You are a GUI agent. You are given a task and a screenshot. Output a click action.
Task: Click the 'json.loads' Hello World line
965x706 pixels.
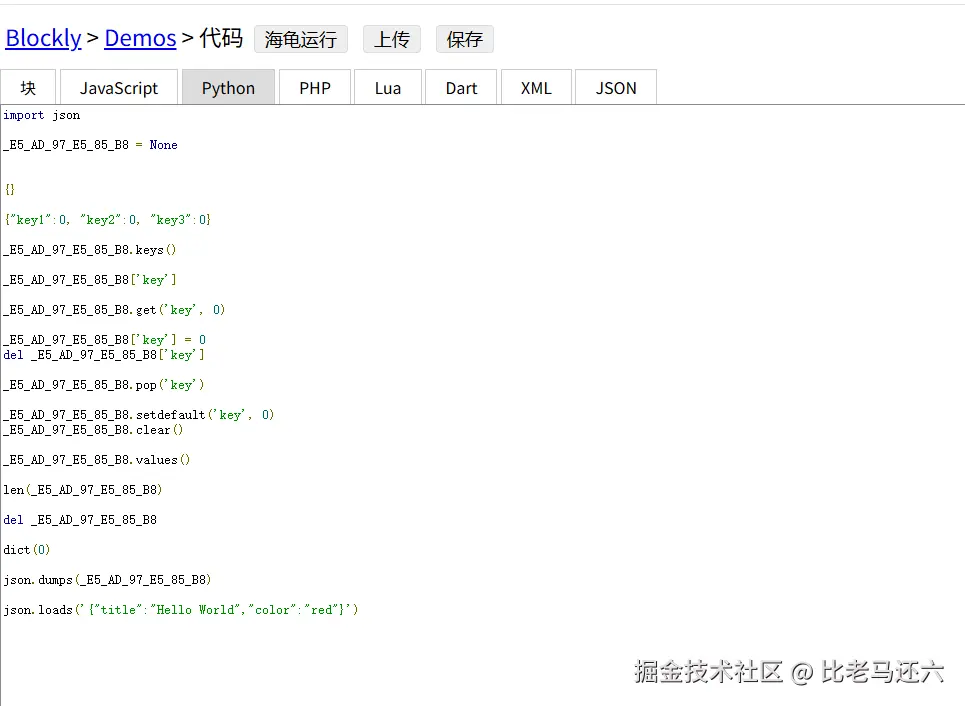(181, 610)
